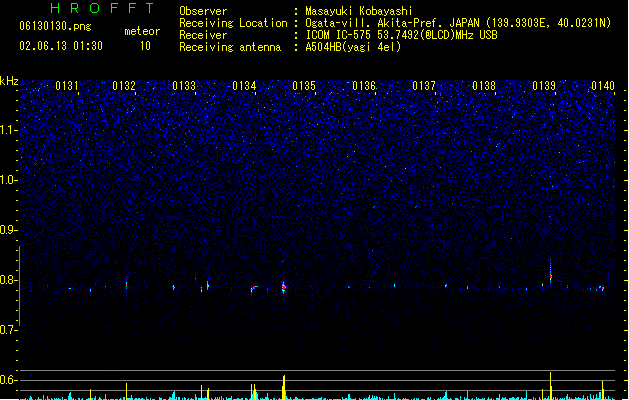Select the ICOM IC-575 receiver value
This screenshot has width=629, height=400.
click(x=402, y=35)
